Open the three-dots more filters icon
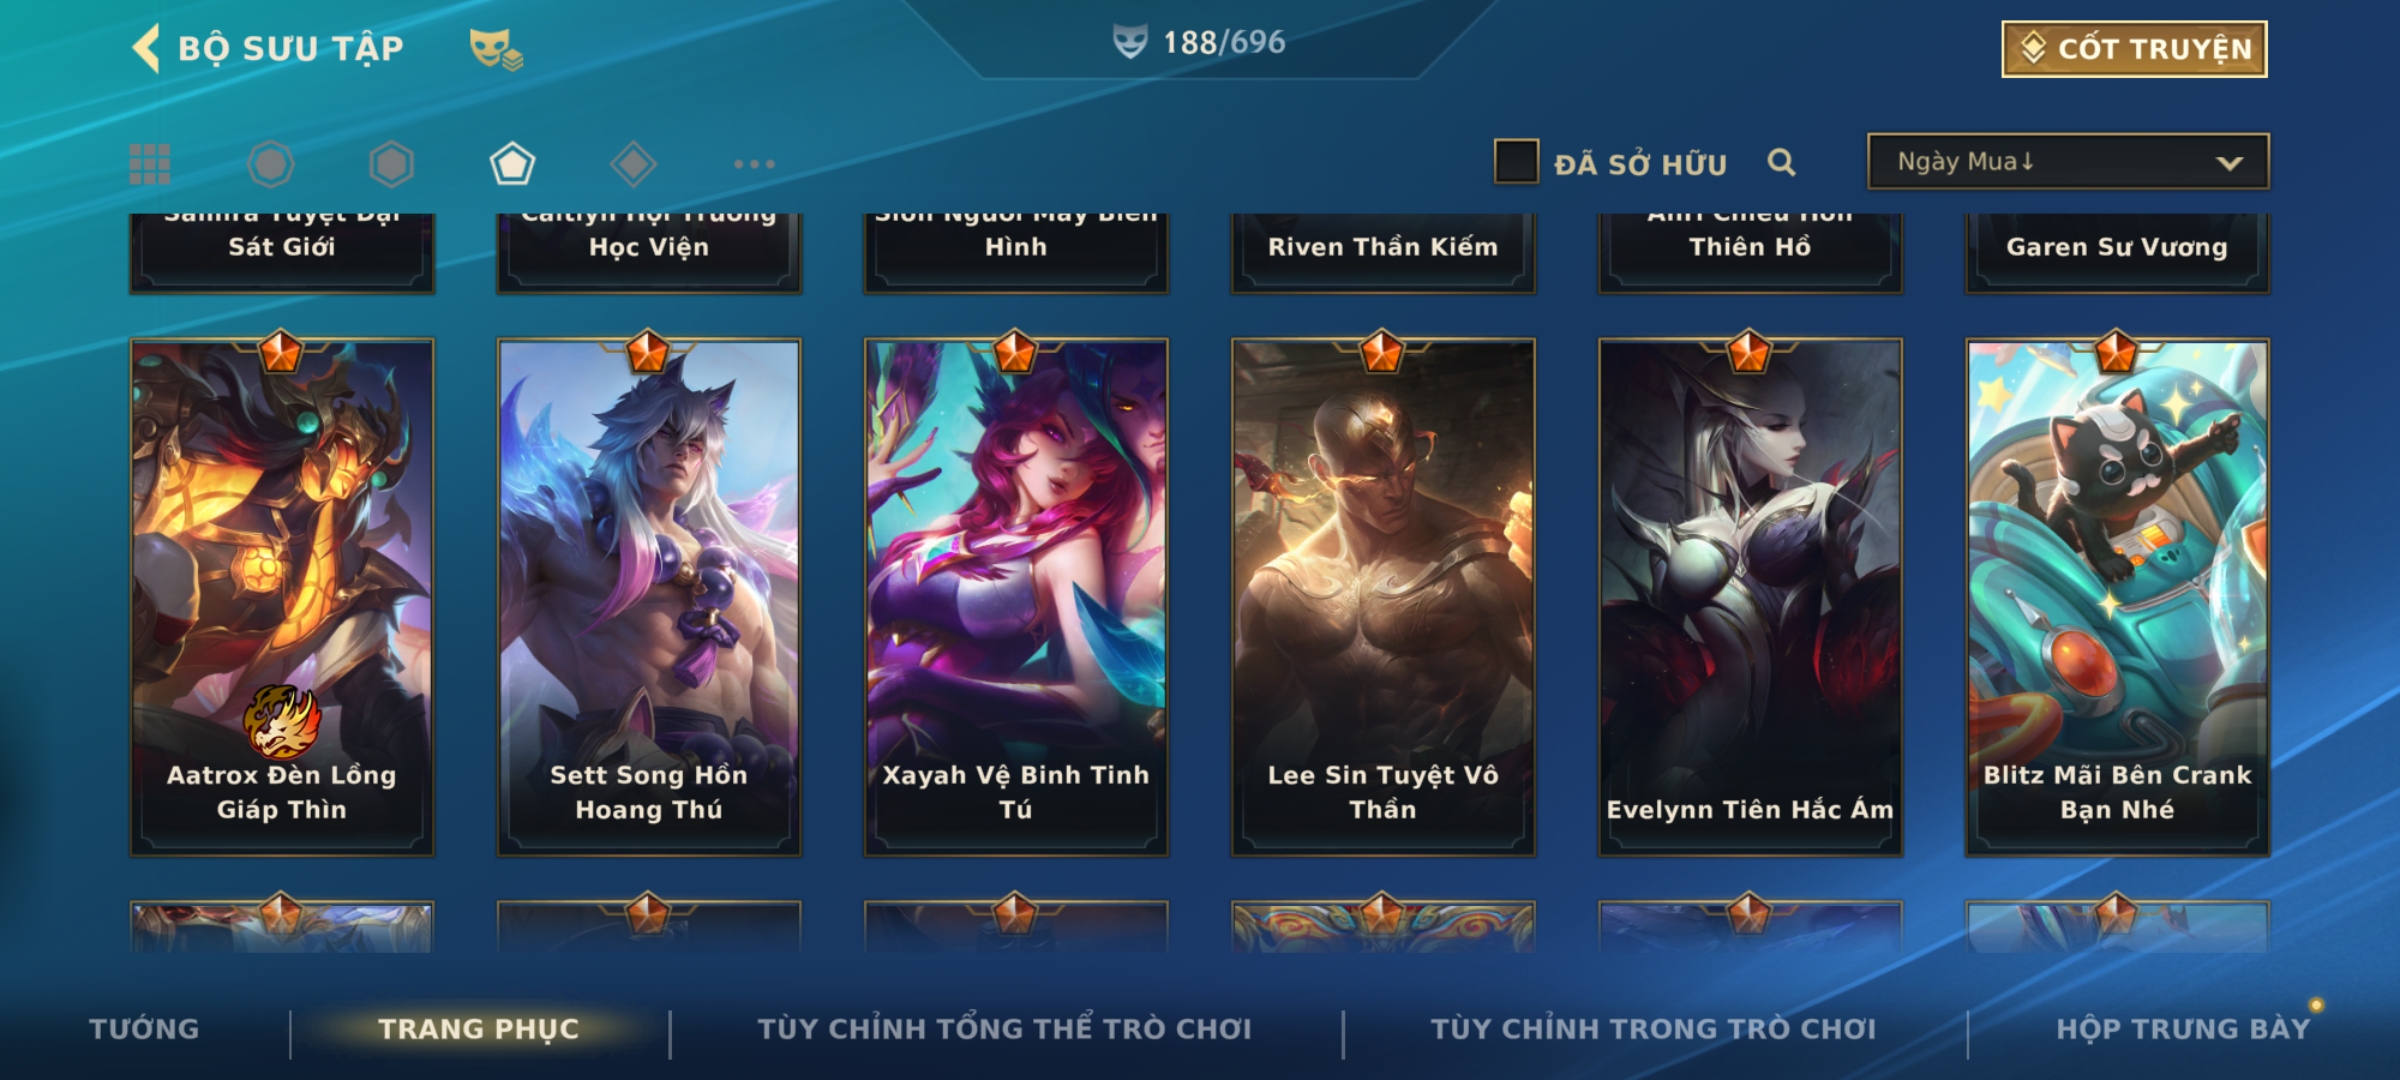 pos(754,164)
